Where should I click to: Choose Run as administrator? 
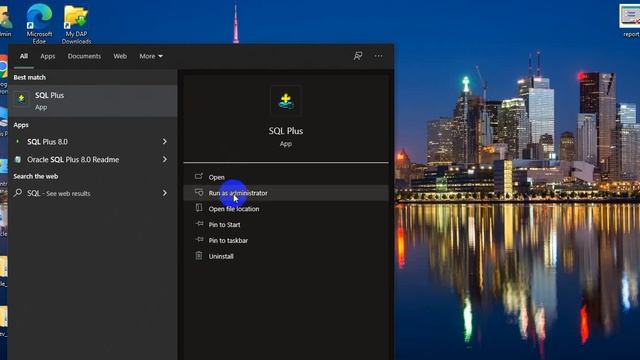[286, 193]
